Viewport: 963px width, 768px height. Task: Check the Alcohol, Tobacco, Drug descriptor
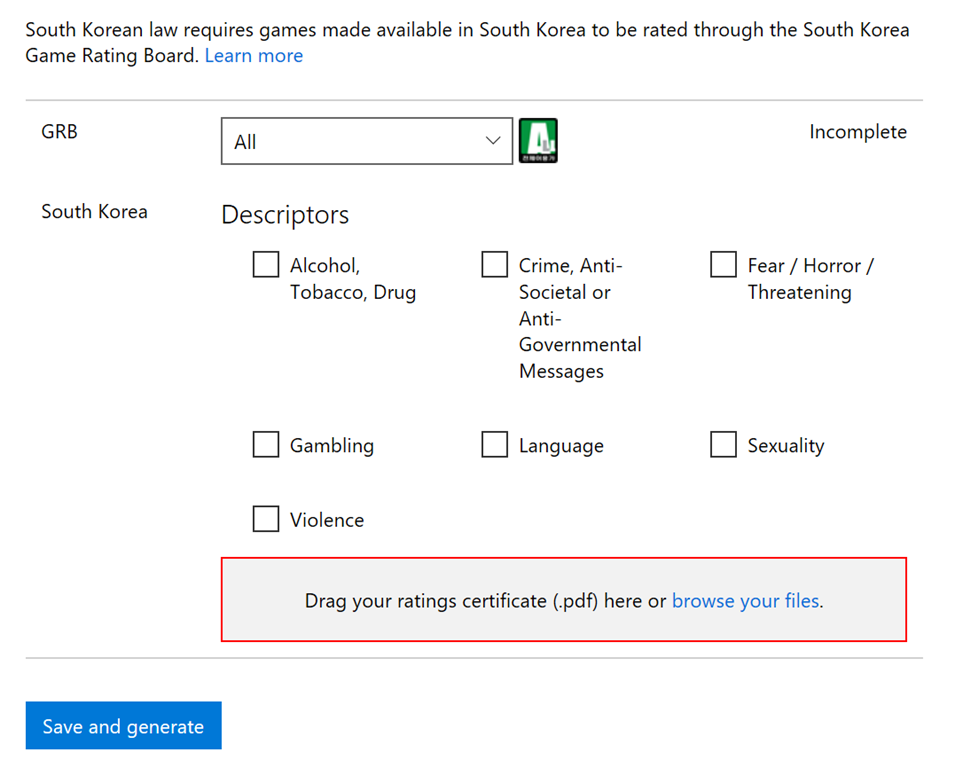266,265
